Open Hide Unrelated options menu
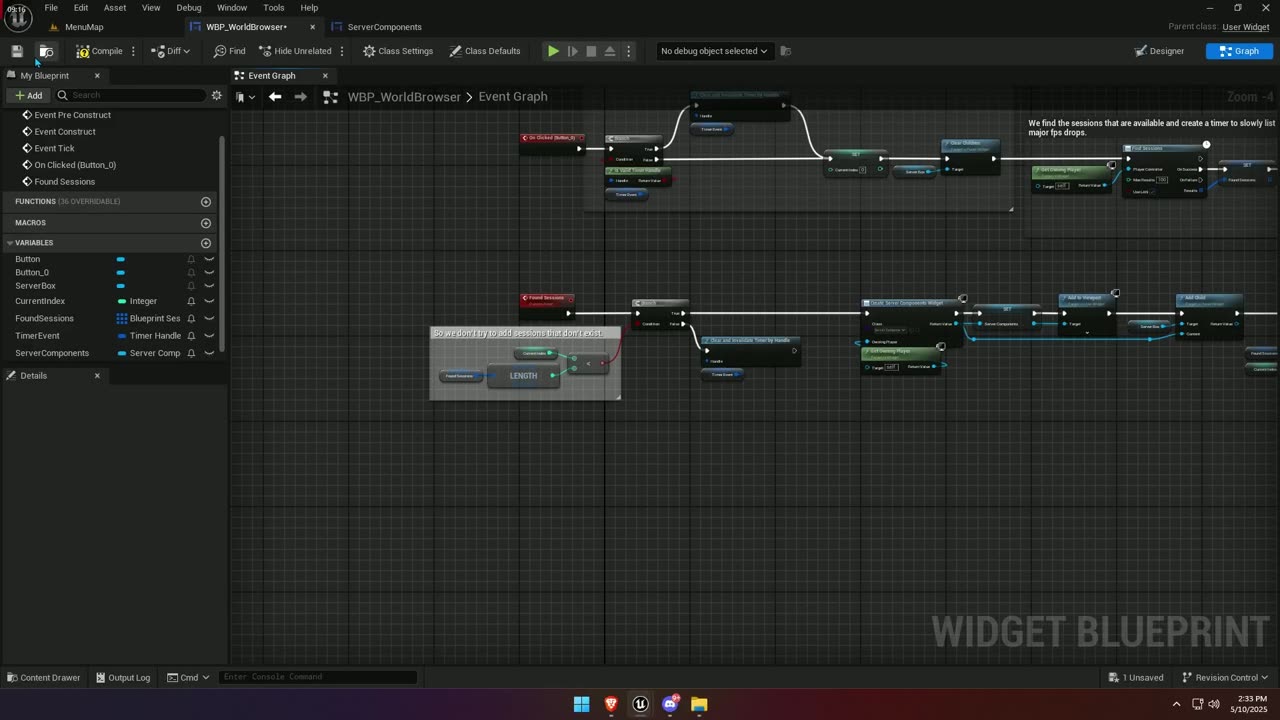 coord(342,51)
